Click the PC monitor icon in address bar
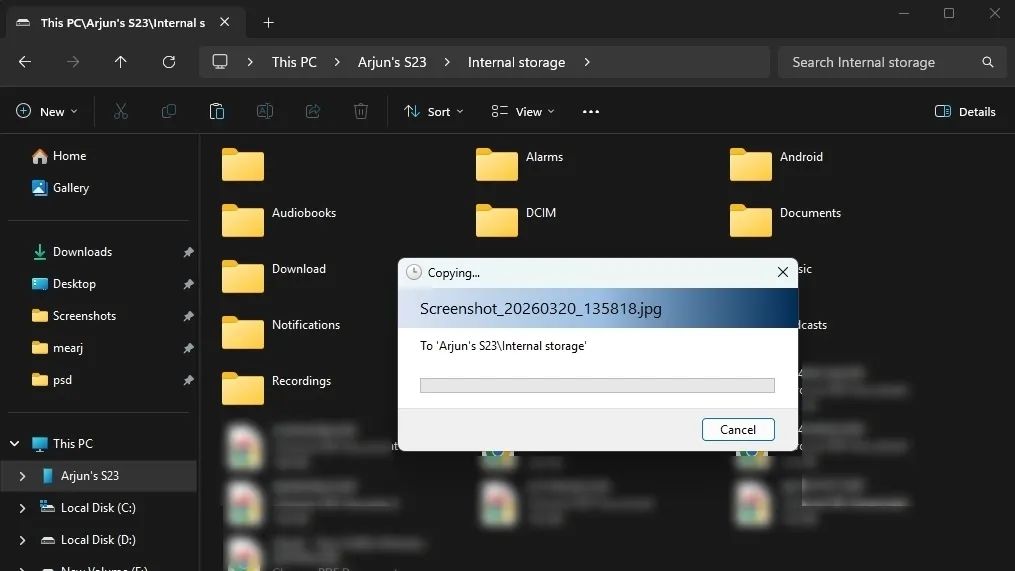 click(220, 62)
